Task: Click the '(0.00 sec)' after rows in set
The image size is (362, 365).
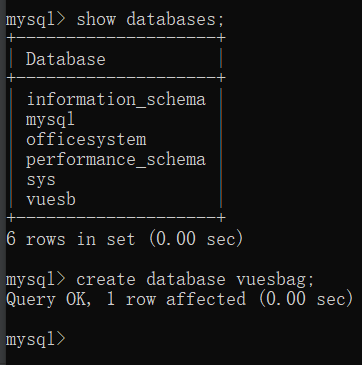Action: pos(196,239)
